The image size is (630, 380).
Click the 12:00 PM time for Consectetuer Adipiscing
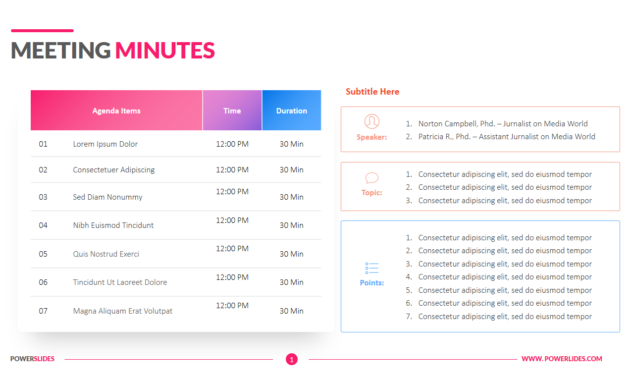232,170
